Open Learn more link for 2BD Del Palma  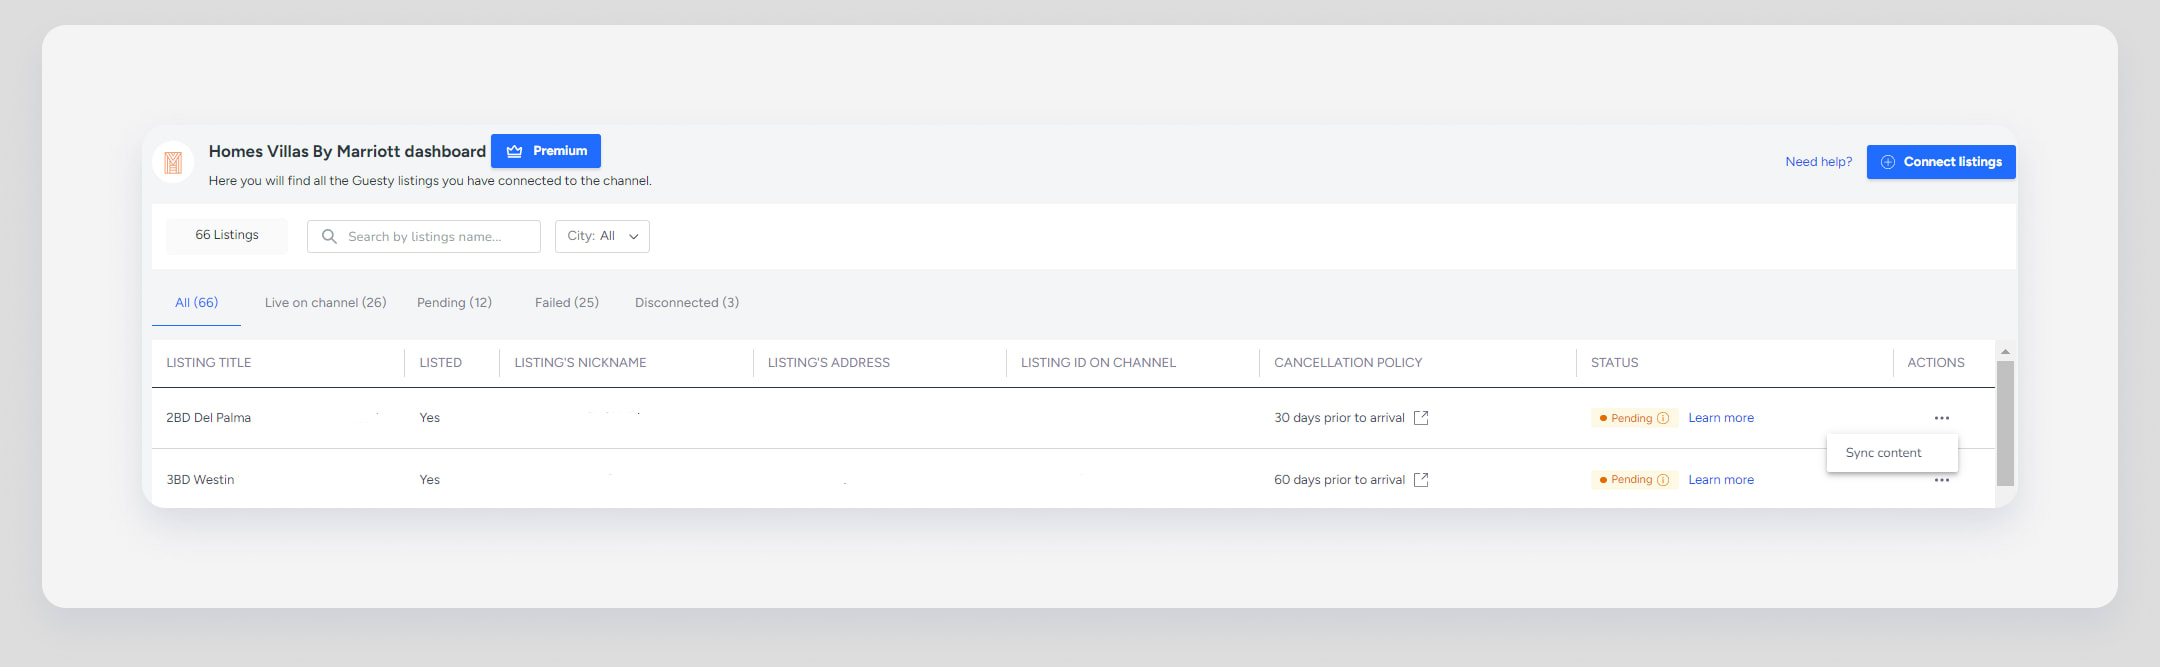pos(1721,418)
